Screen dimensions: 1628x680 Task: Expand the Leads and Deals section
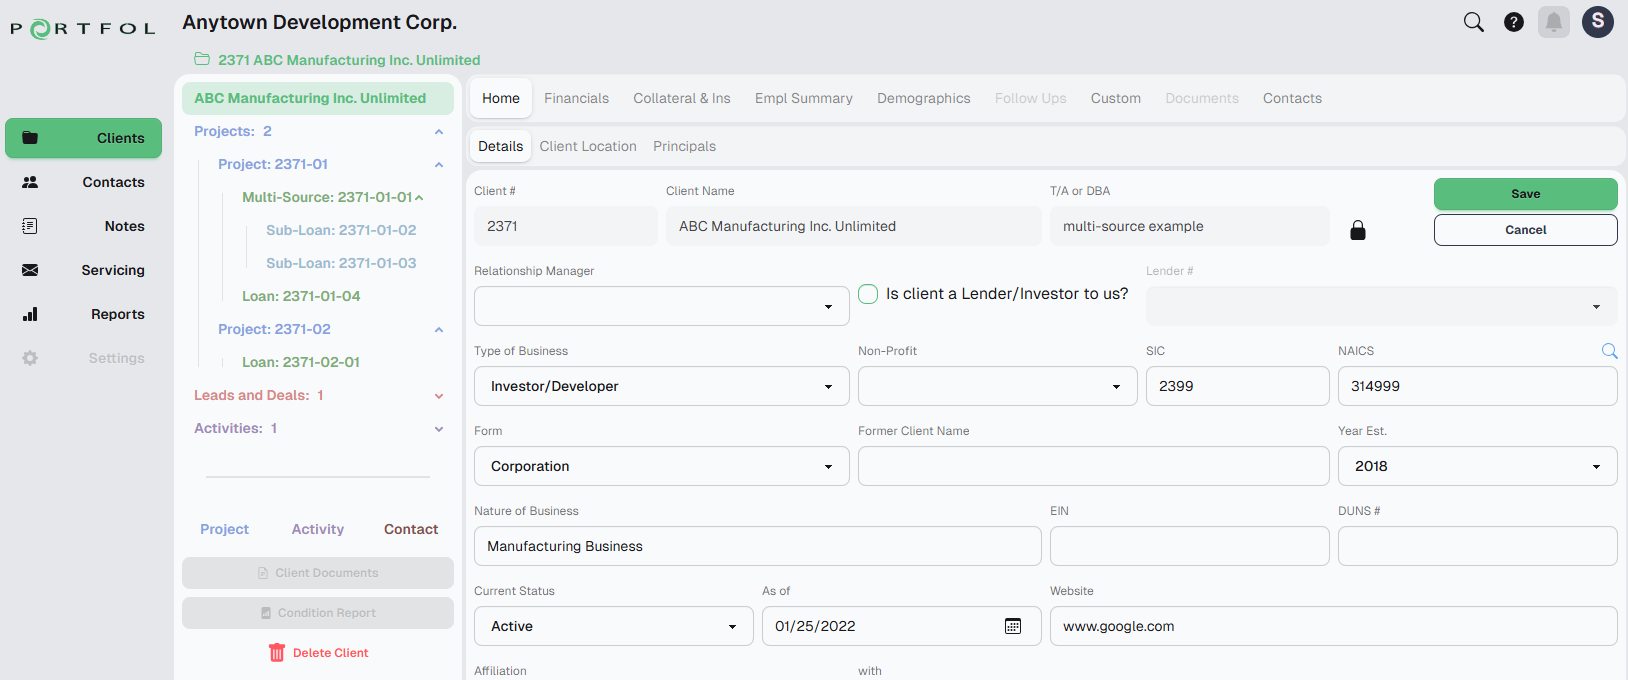pos(439,396)
